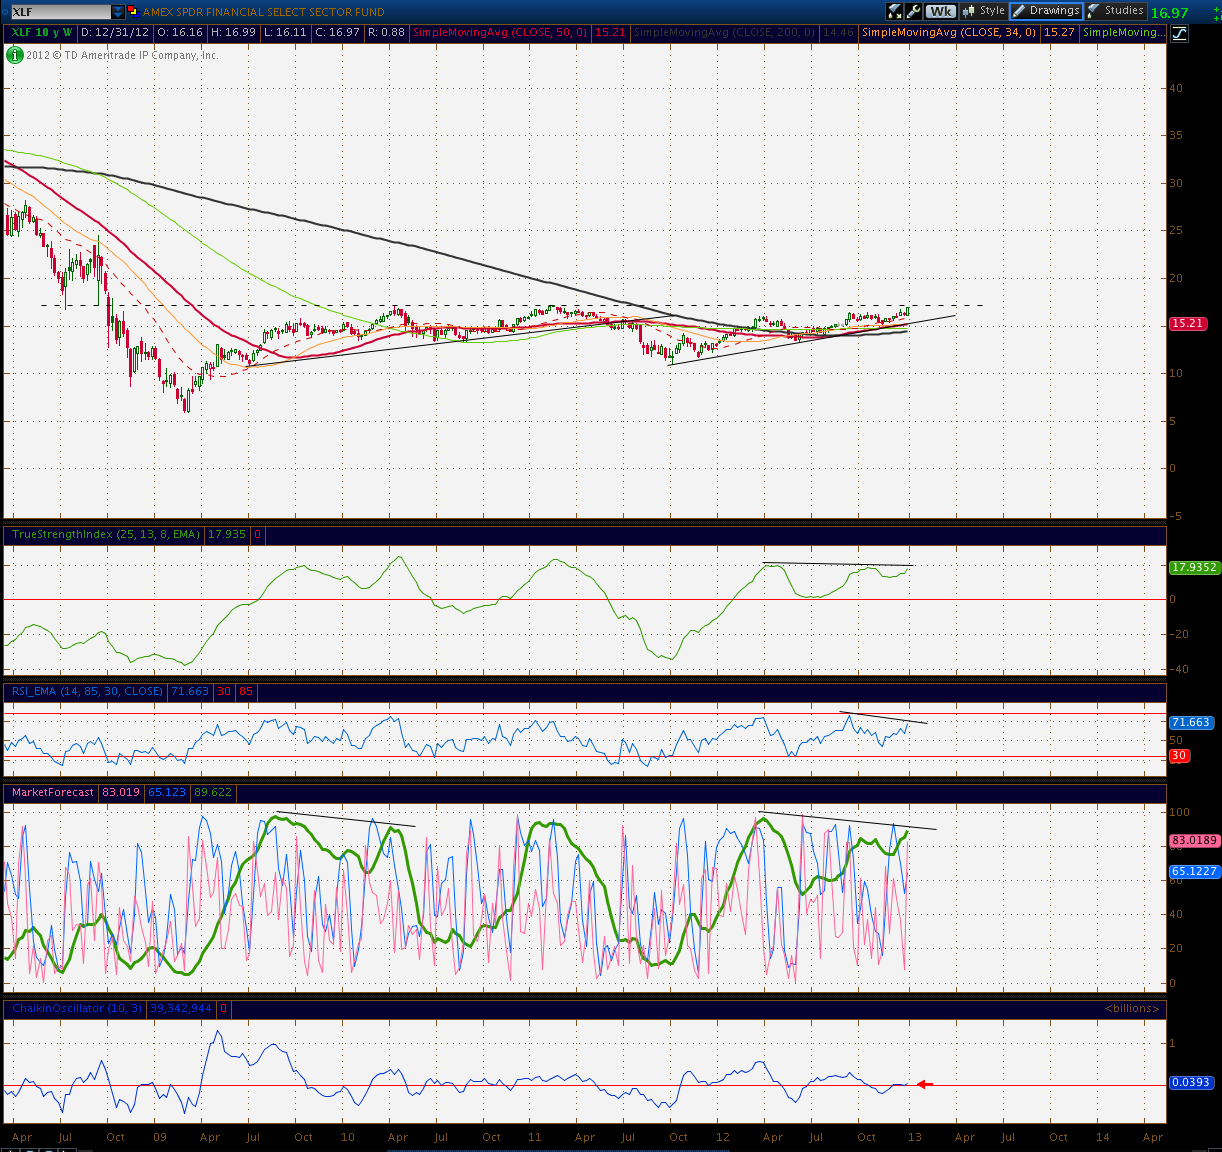The width and height of the screenshot is (1222, 1152).
Task: Click the 15.27 value after the 34 SMA label
Action: click(x=1059, y=33)
